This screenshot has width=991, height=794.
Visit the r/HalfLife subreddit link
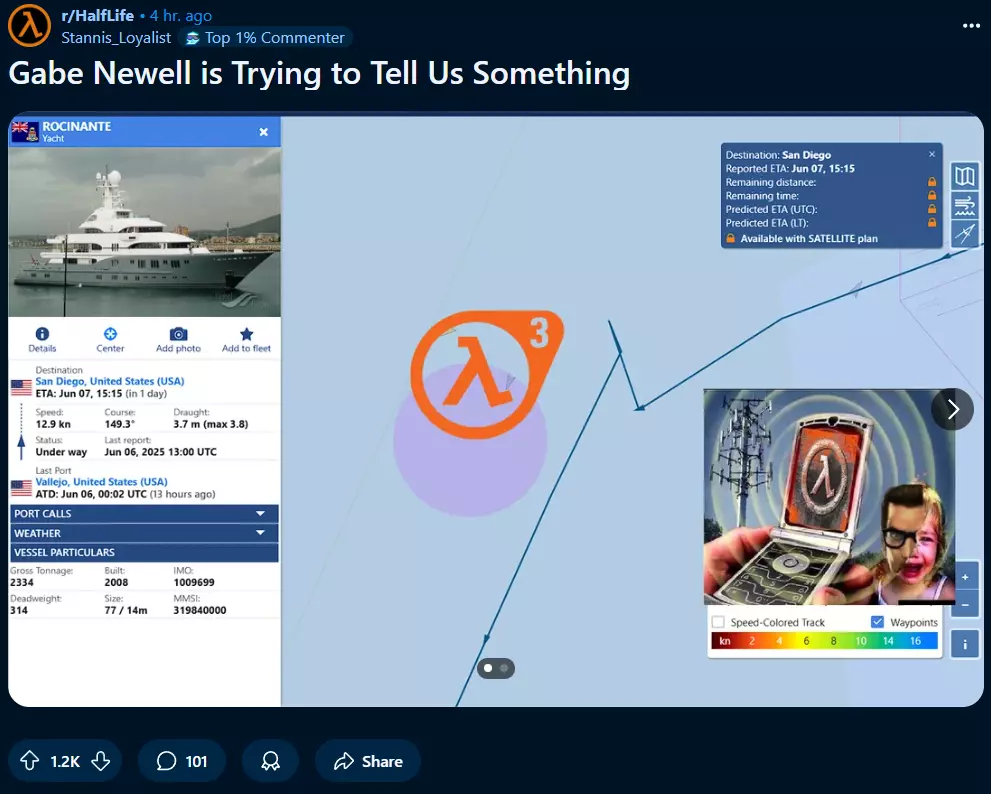97,15
